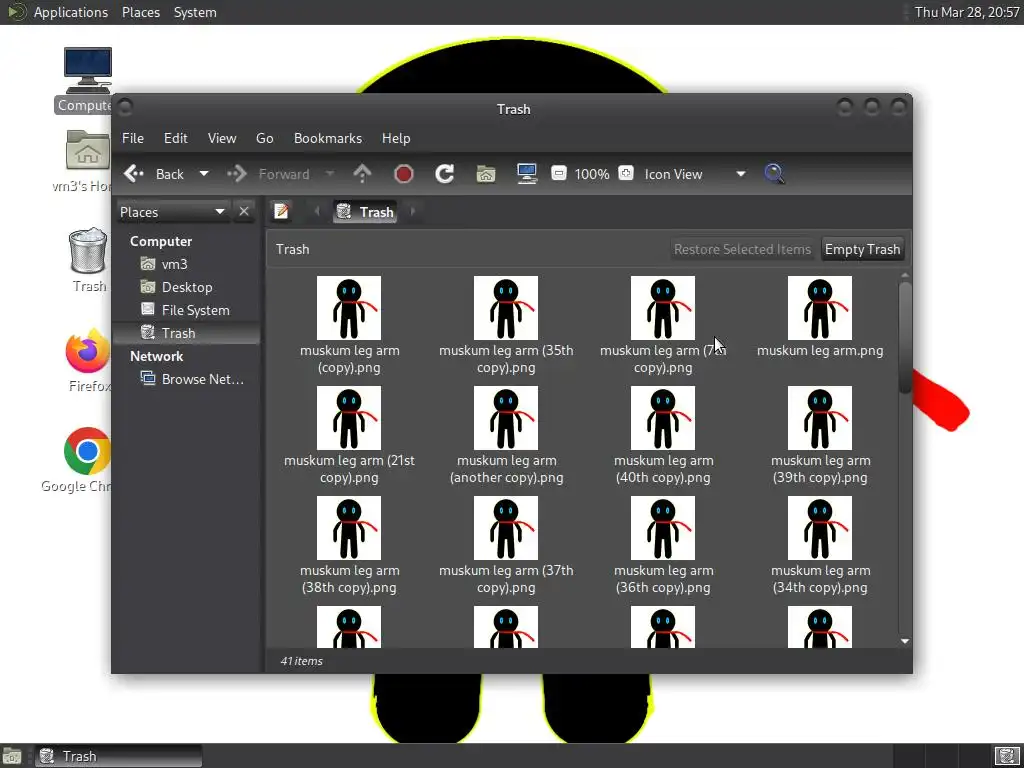Viewport: 1024px width, 768px height.
Task: Select Desktop in the Places sidebar
Action: [187, 287]
